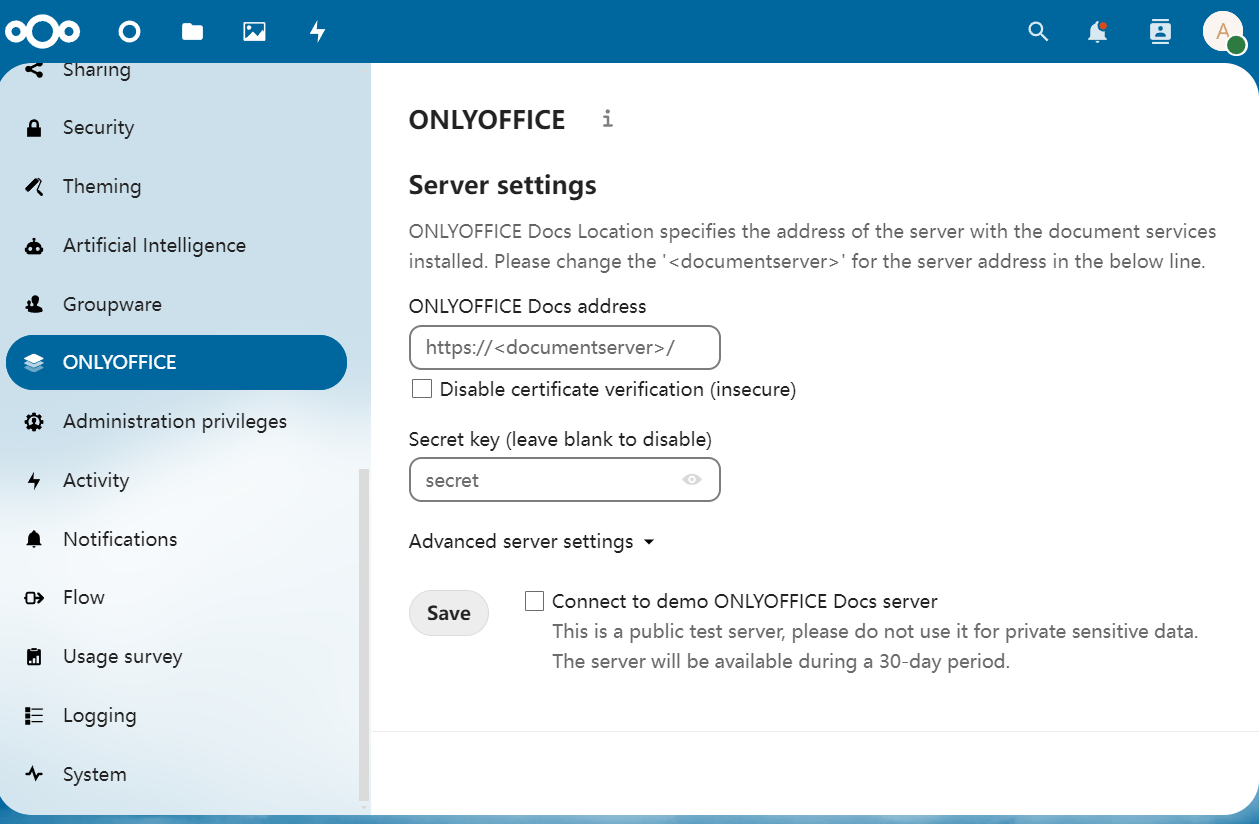Expand Advanced server settings

click(x=531, y=541)
